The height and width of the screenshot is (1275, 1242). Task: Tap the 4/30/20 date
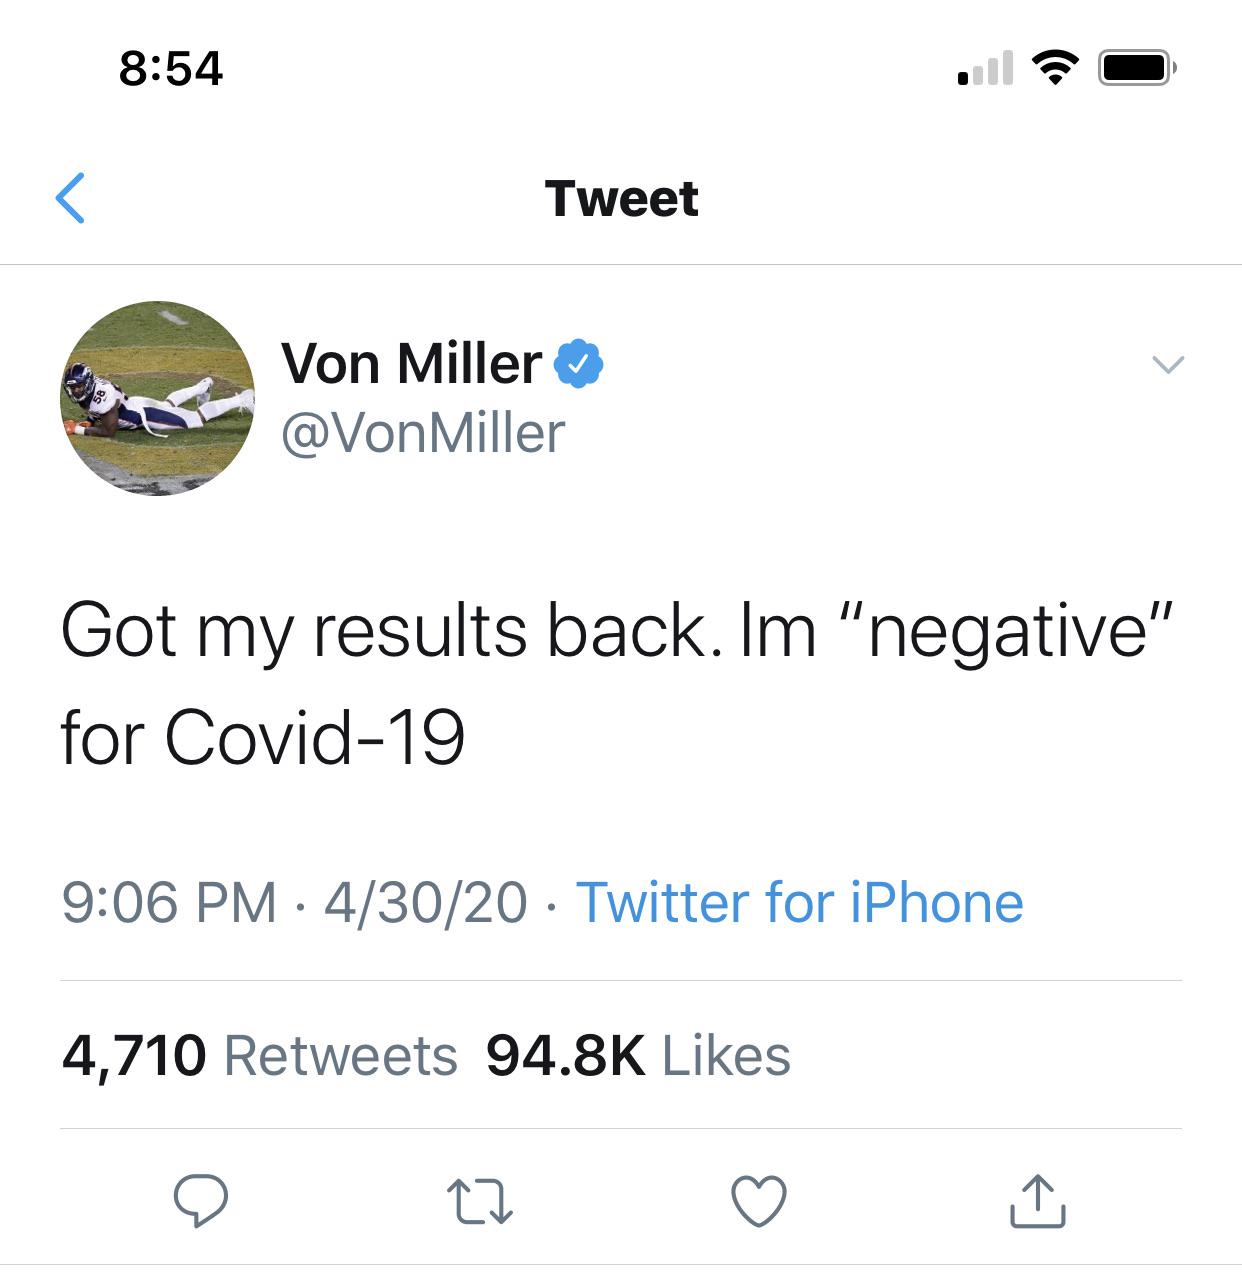(x=426, y=902)
